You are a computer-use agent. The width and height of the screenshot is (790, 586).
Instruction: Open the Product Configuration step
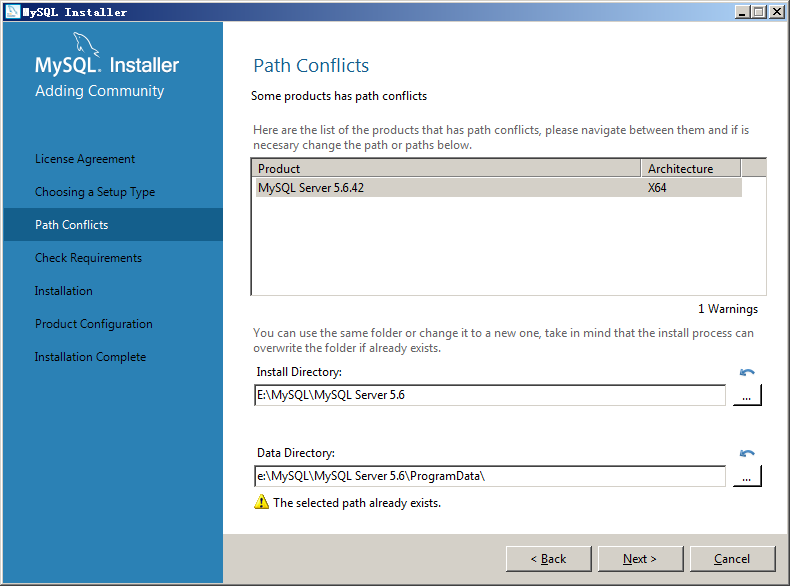(x=94, y=324)
